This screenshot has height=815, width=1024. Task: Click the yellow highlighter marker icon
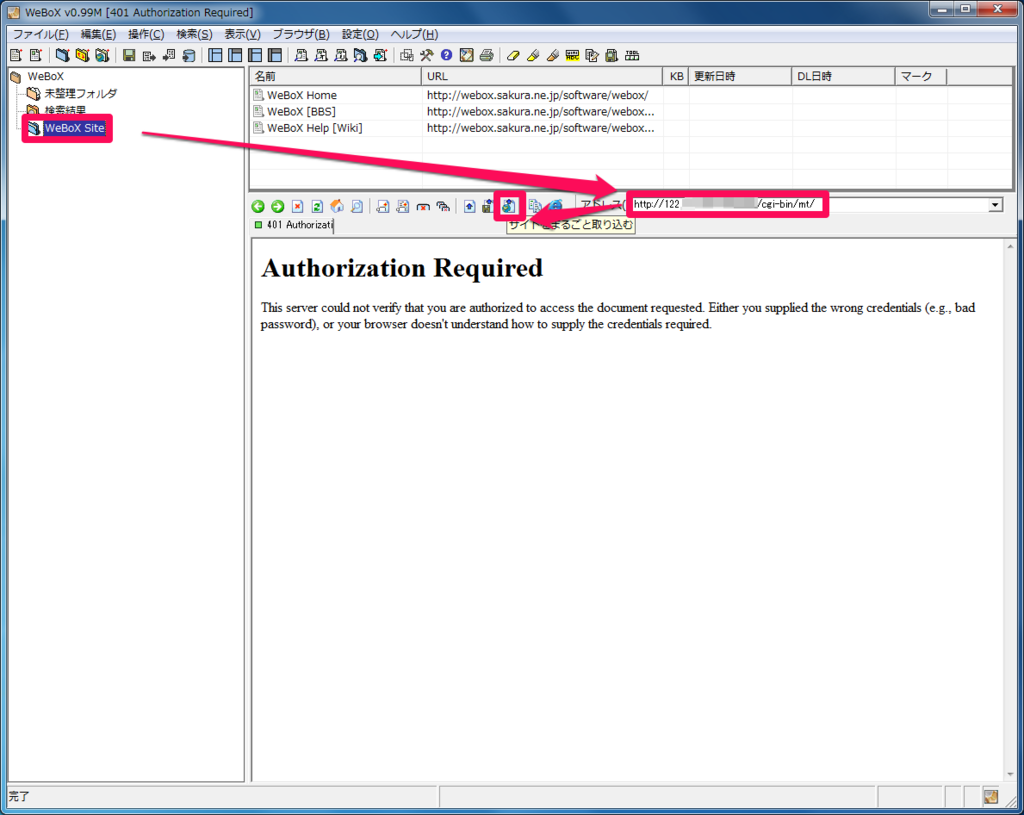[x=533, y=56]
